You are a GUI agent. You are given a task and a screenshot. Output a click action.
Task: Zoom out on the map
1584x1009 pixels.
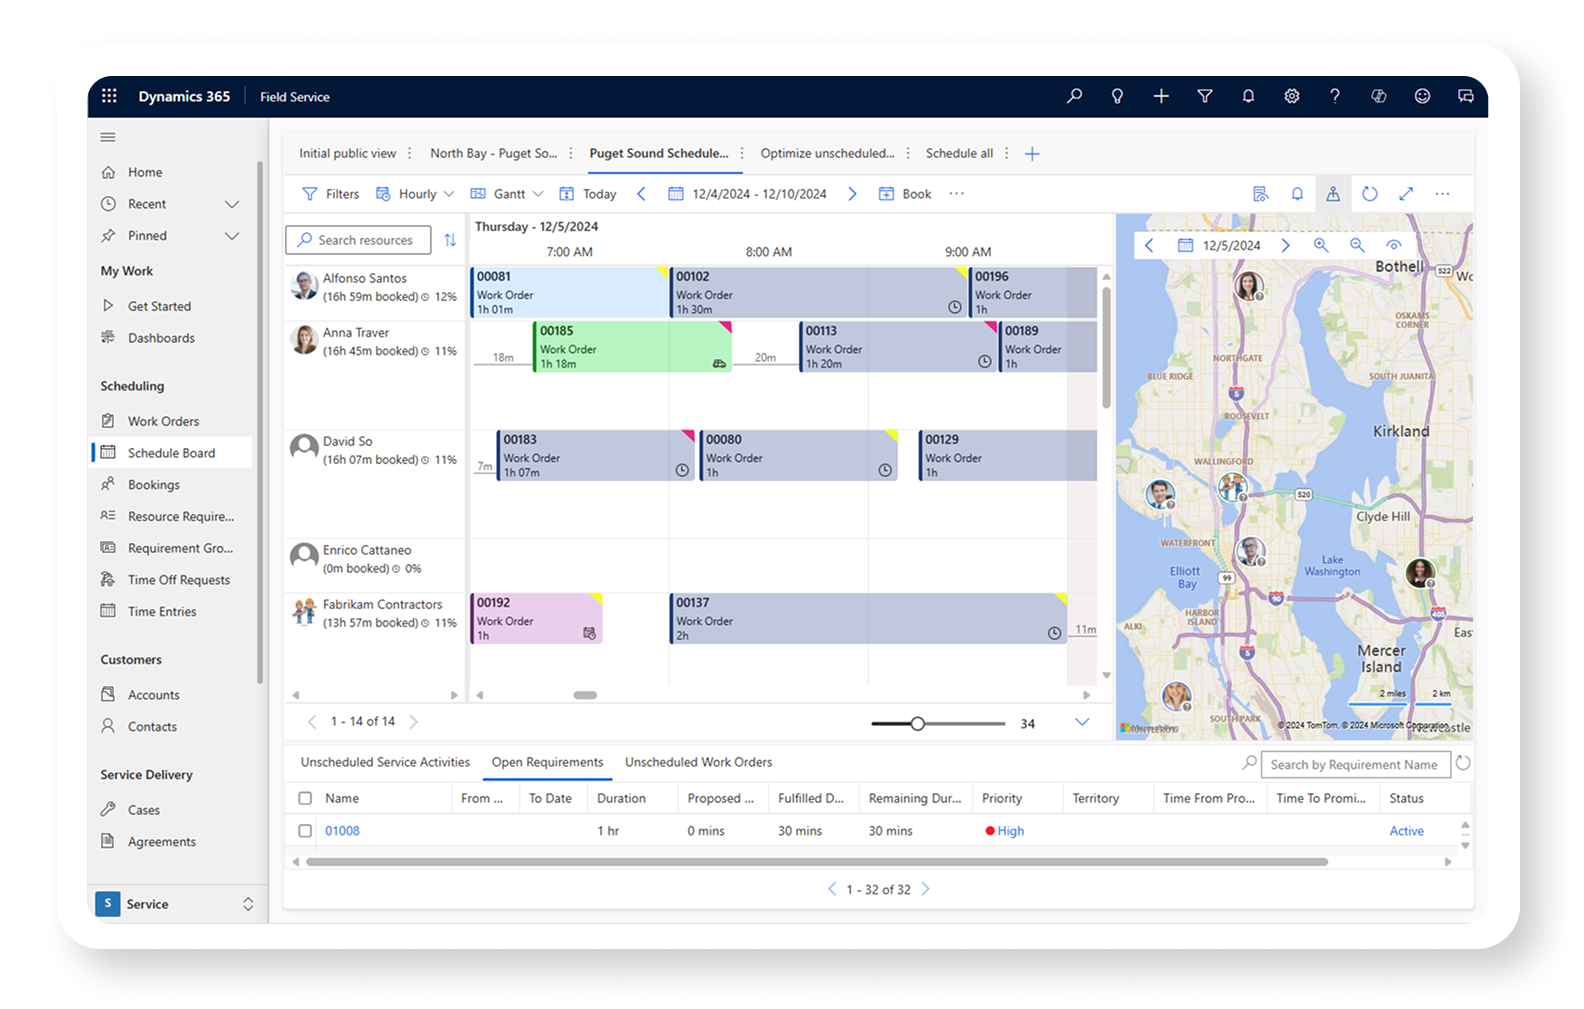click(x=1357, y=245)
